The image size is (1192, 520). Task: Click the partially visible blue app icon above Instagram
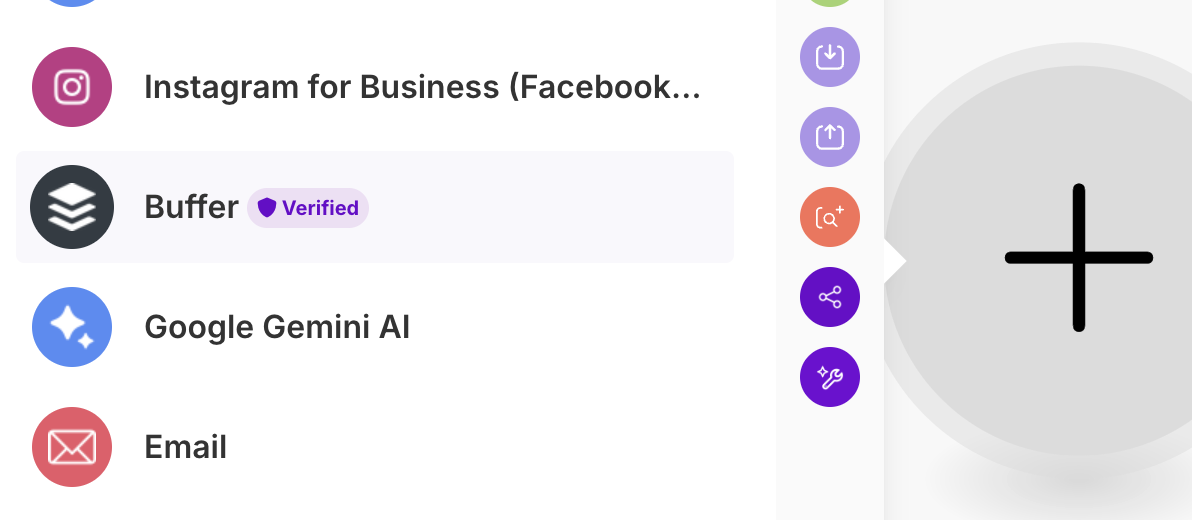click(72, 3)
